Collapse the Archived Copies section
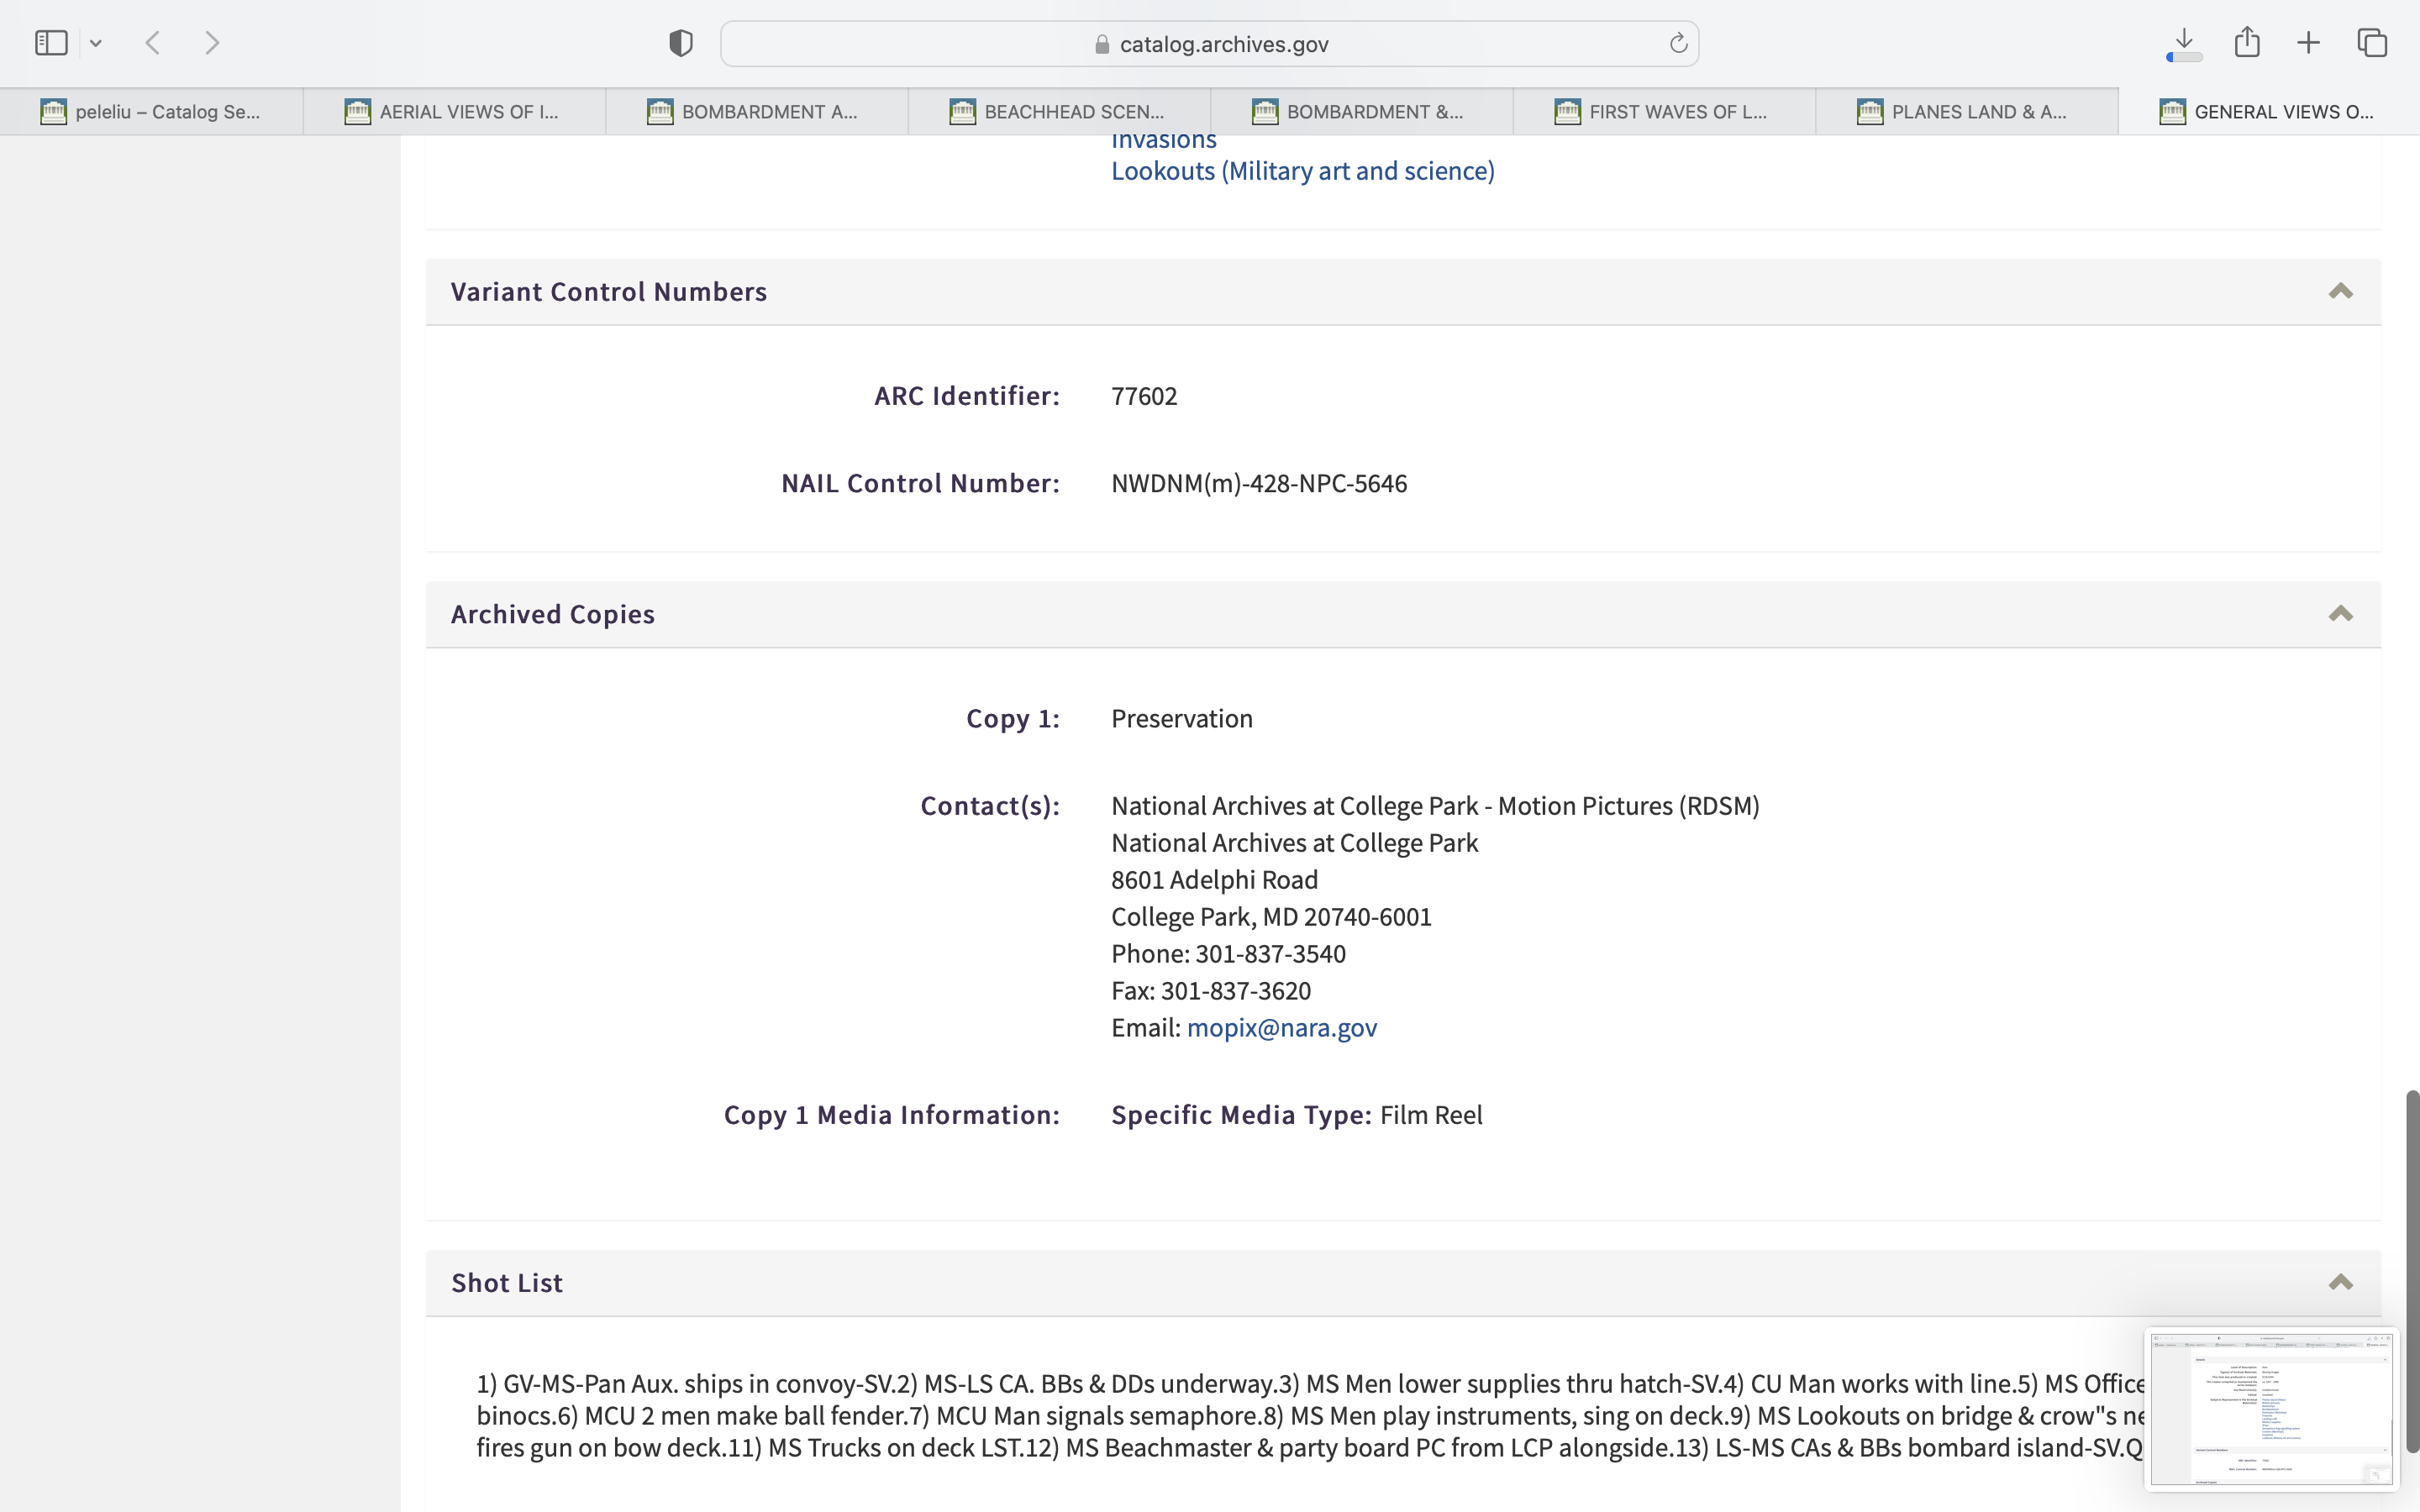The image size is (2420, 1512). point(2340,614)
